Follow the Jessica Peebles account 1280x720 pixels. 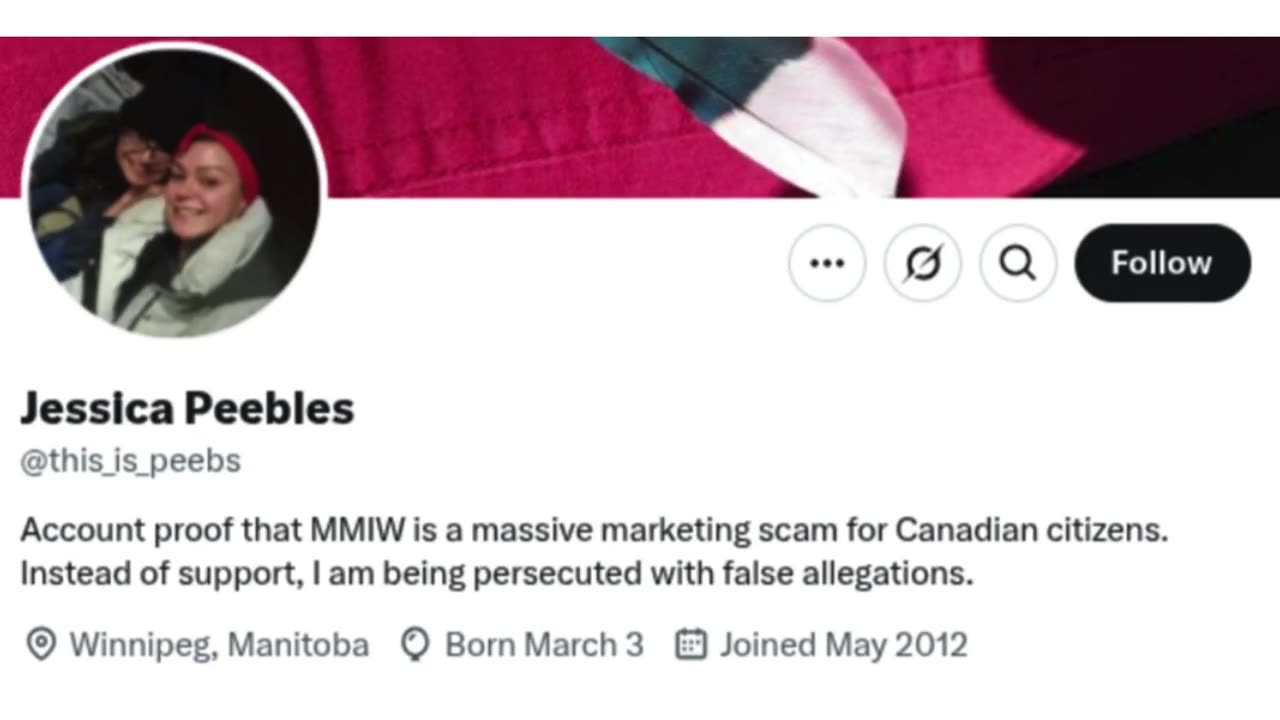pyautogui.click(x=1162, y=263)
